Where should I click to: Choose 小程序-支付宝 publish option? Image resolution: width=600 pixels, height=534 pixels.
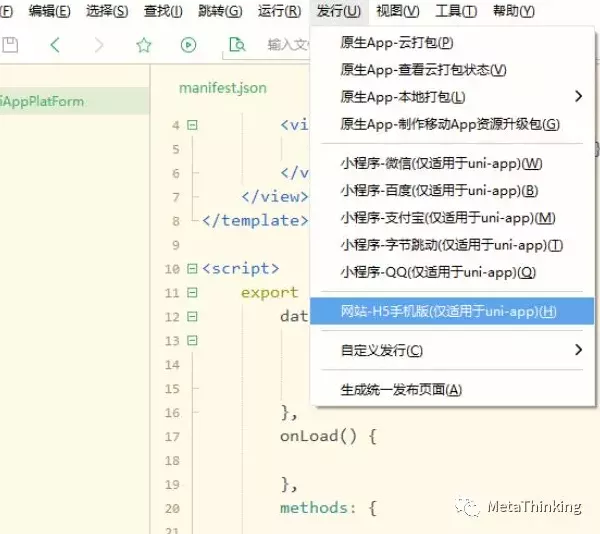[452, 218]
